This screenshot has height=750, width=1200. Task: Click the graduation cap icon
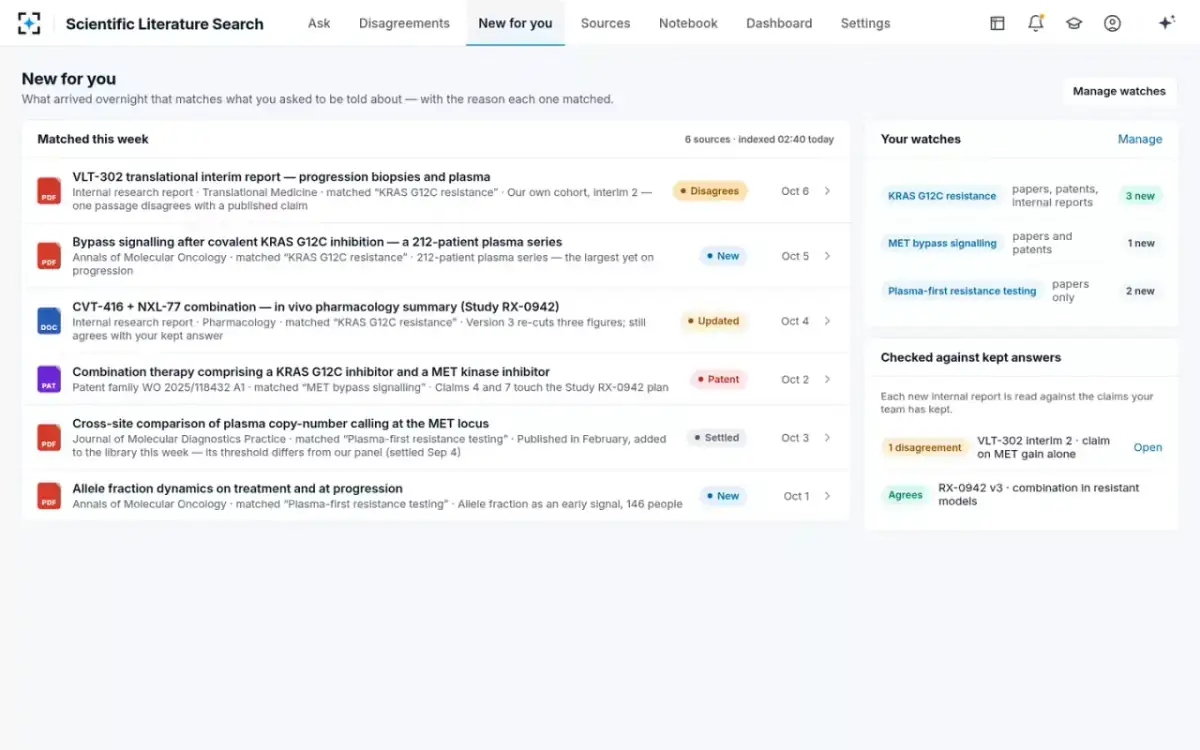pyautogui.click(x=1074, y=23)
